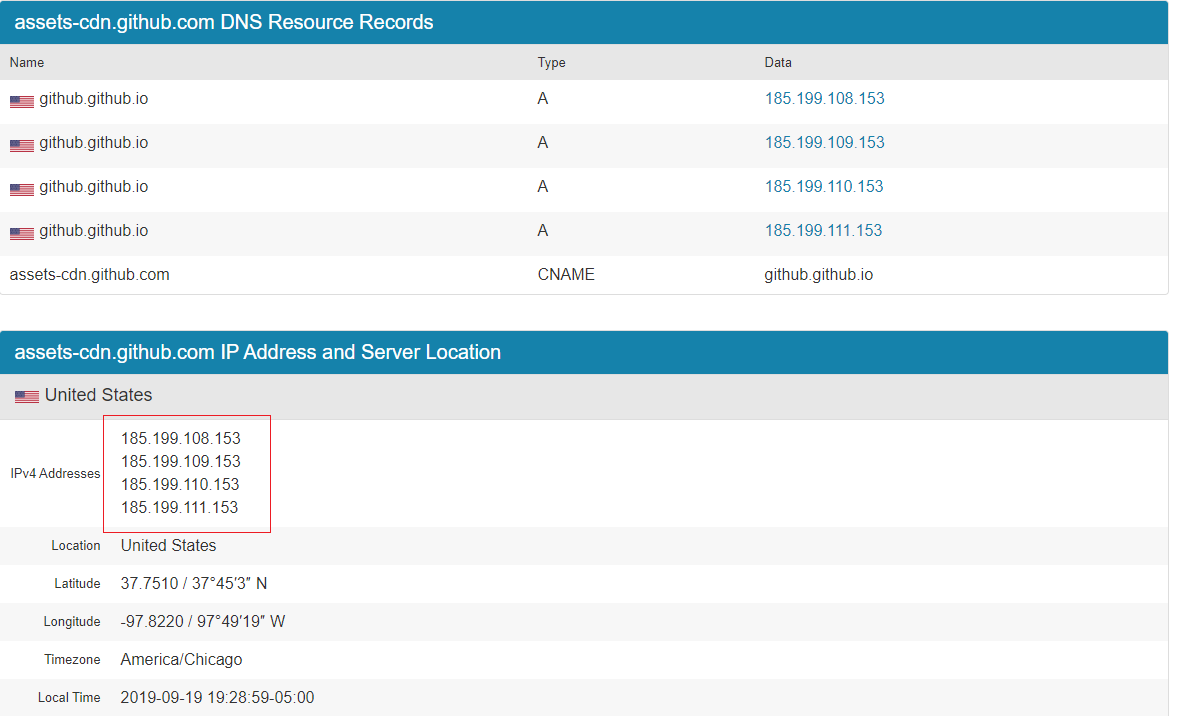Click the CNAME type cell

[x=566, y=275]
